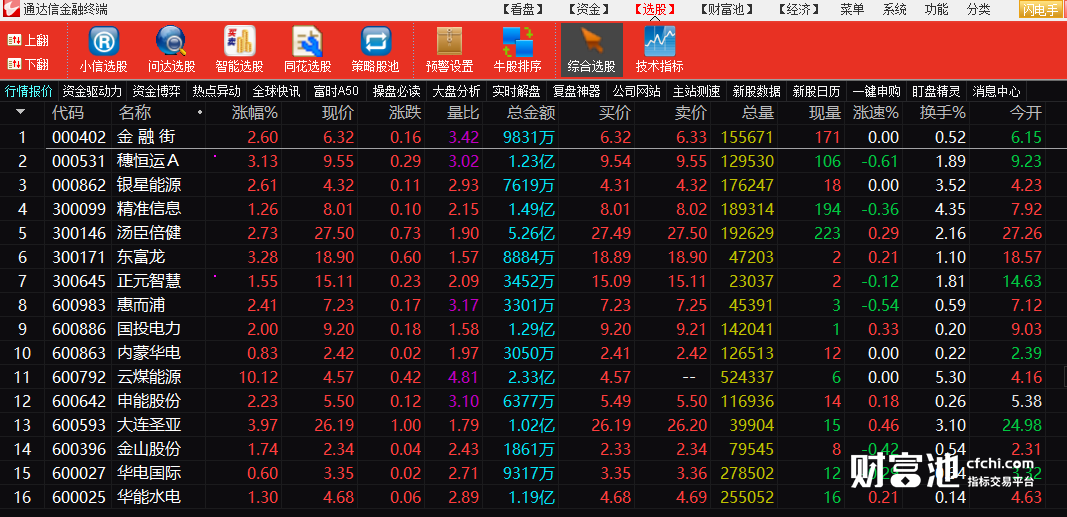Select stock 华能水电
1067x517 pixels.
(149, 497)
